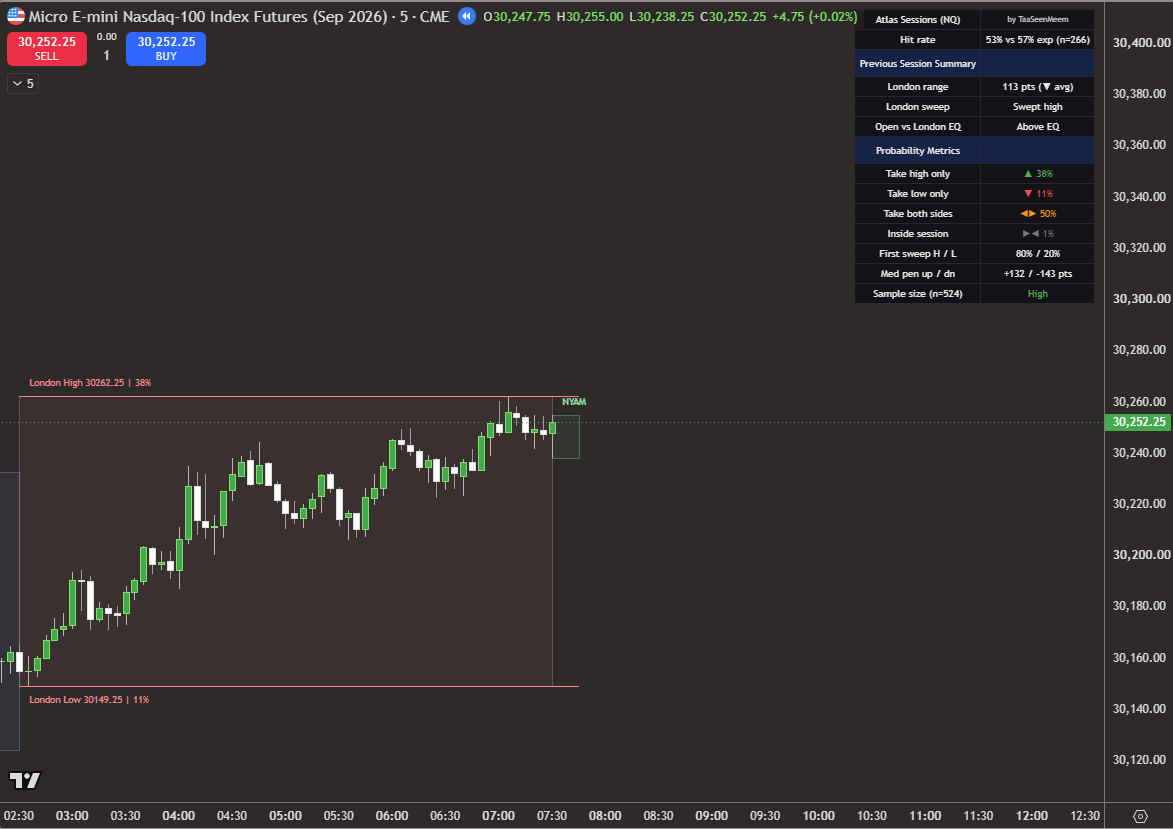Click the green Take high only arrow
This screenshot has height=829, width=1173.
pos(1028,174)
